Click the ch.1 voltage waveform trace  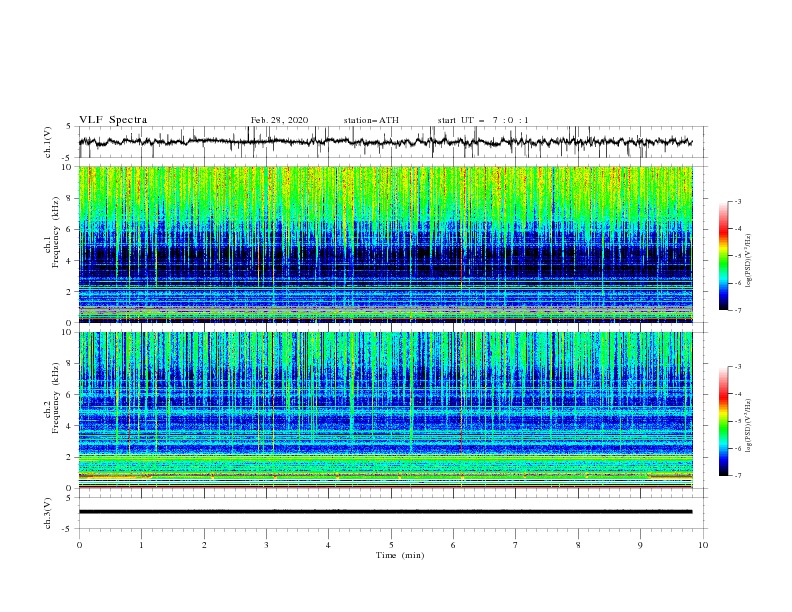[x=385, y=142]
